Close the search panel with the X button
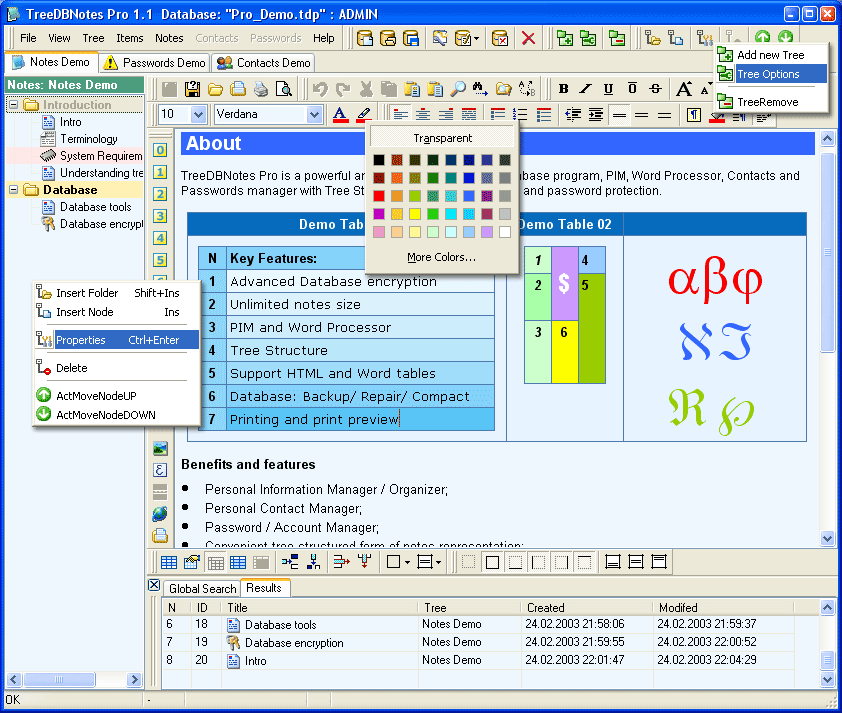This screenshot has height=713, width=842. click(x=154, y=585)
